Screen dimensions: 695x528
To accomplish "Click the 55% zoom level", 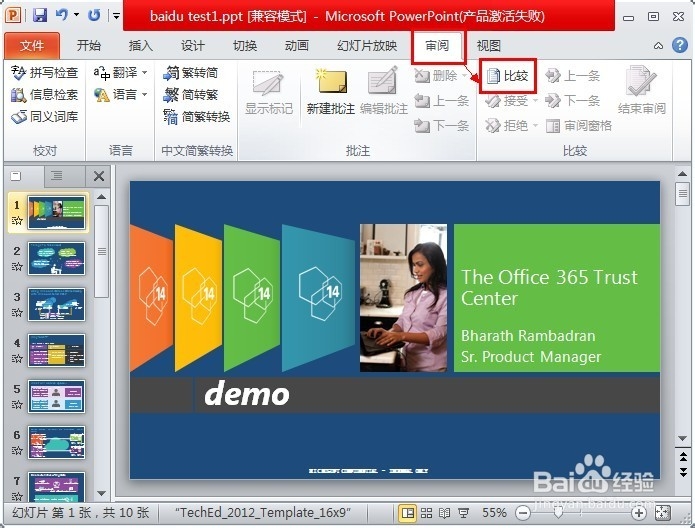I will [494, 513].
